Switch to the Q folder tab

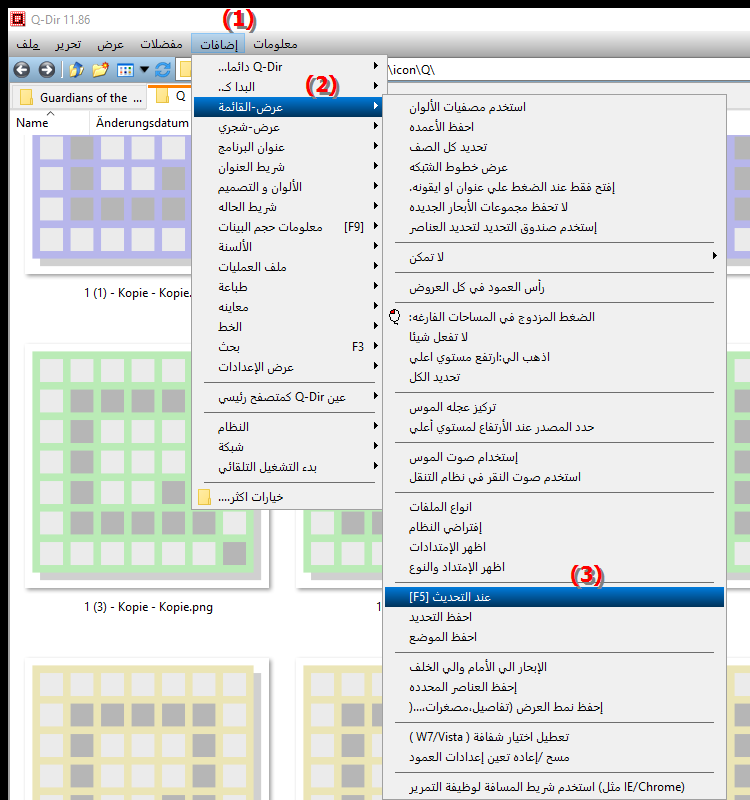(170, 96)
